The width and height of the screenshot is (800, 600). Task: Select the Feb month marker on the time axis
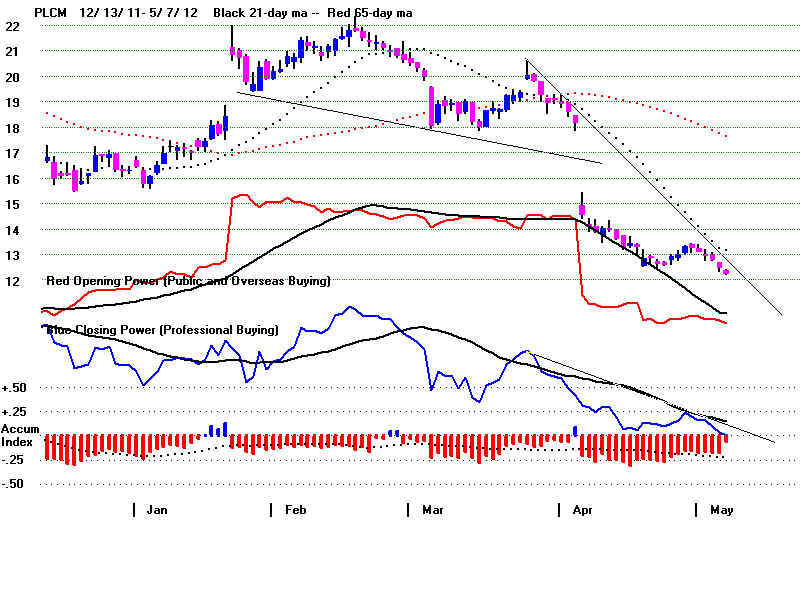[x=294, y=509]
